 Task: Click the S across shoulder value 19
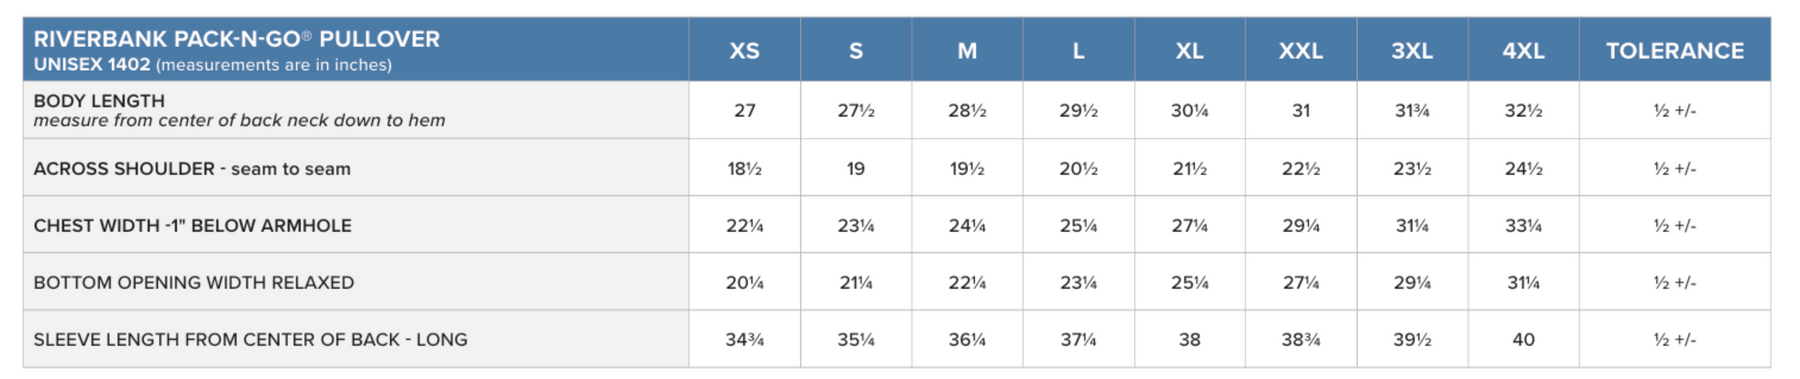point(856,169)
